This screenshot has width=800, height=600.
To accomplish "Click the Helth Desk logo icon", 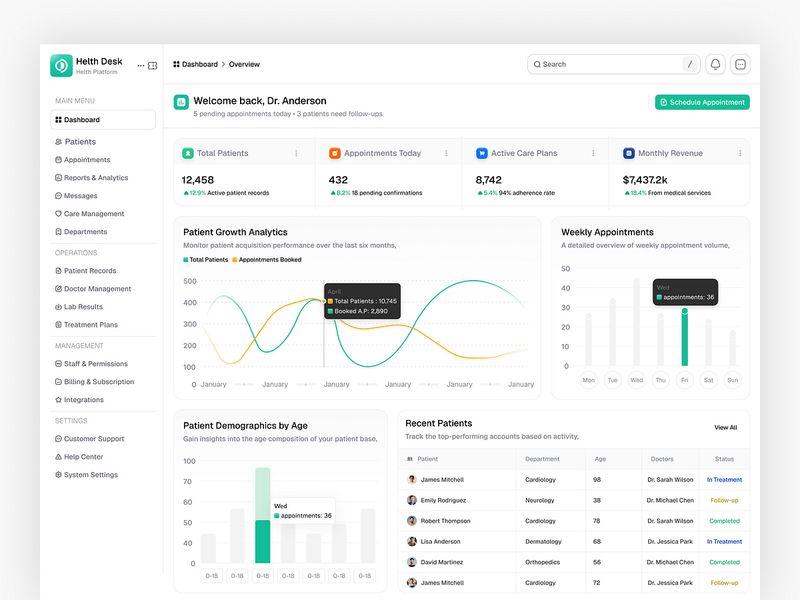I will [61, 65].
